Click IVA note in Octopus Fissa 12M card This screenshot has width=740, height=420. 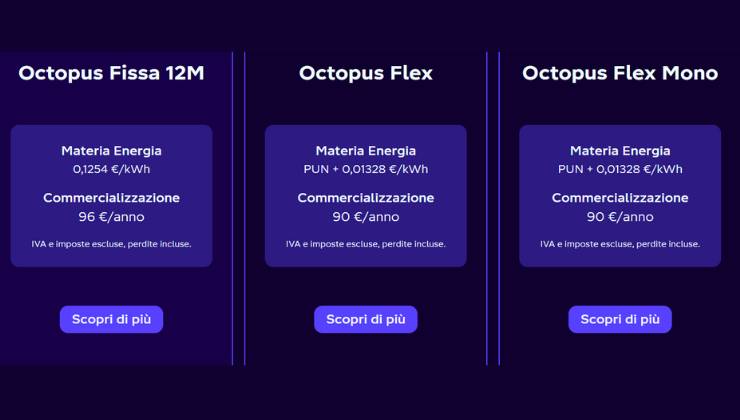pyautogui.click(x=111, y=244)
